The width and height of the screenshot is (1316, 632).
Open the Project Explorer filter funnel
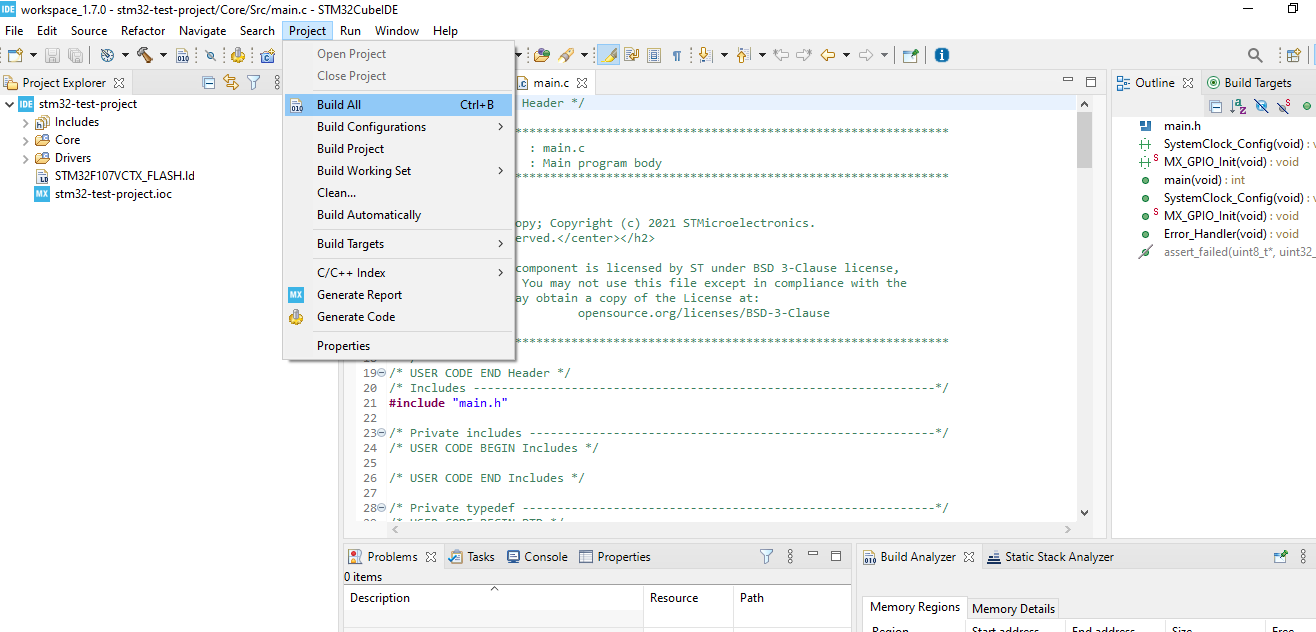(x=254, y=83)
